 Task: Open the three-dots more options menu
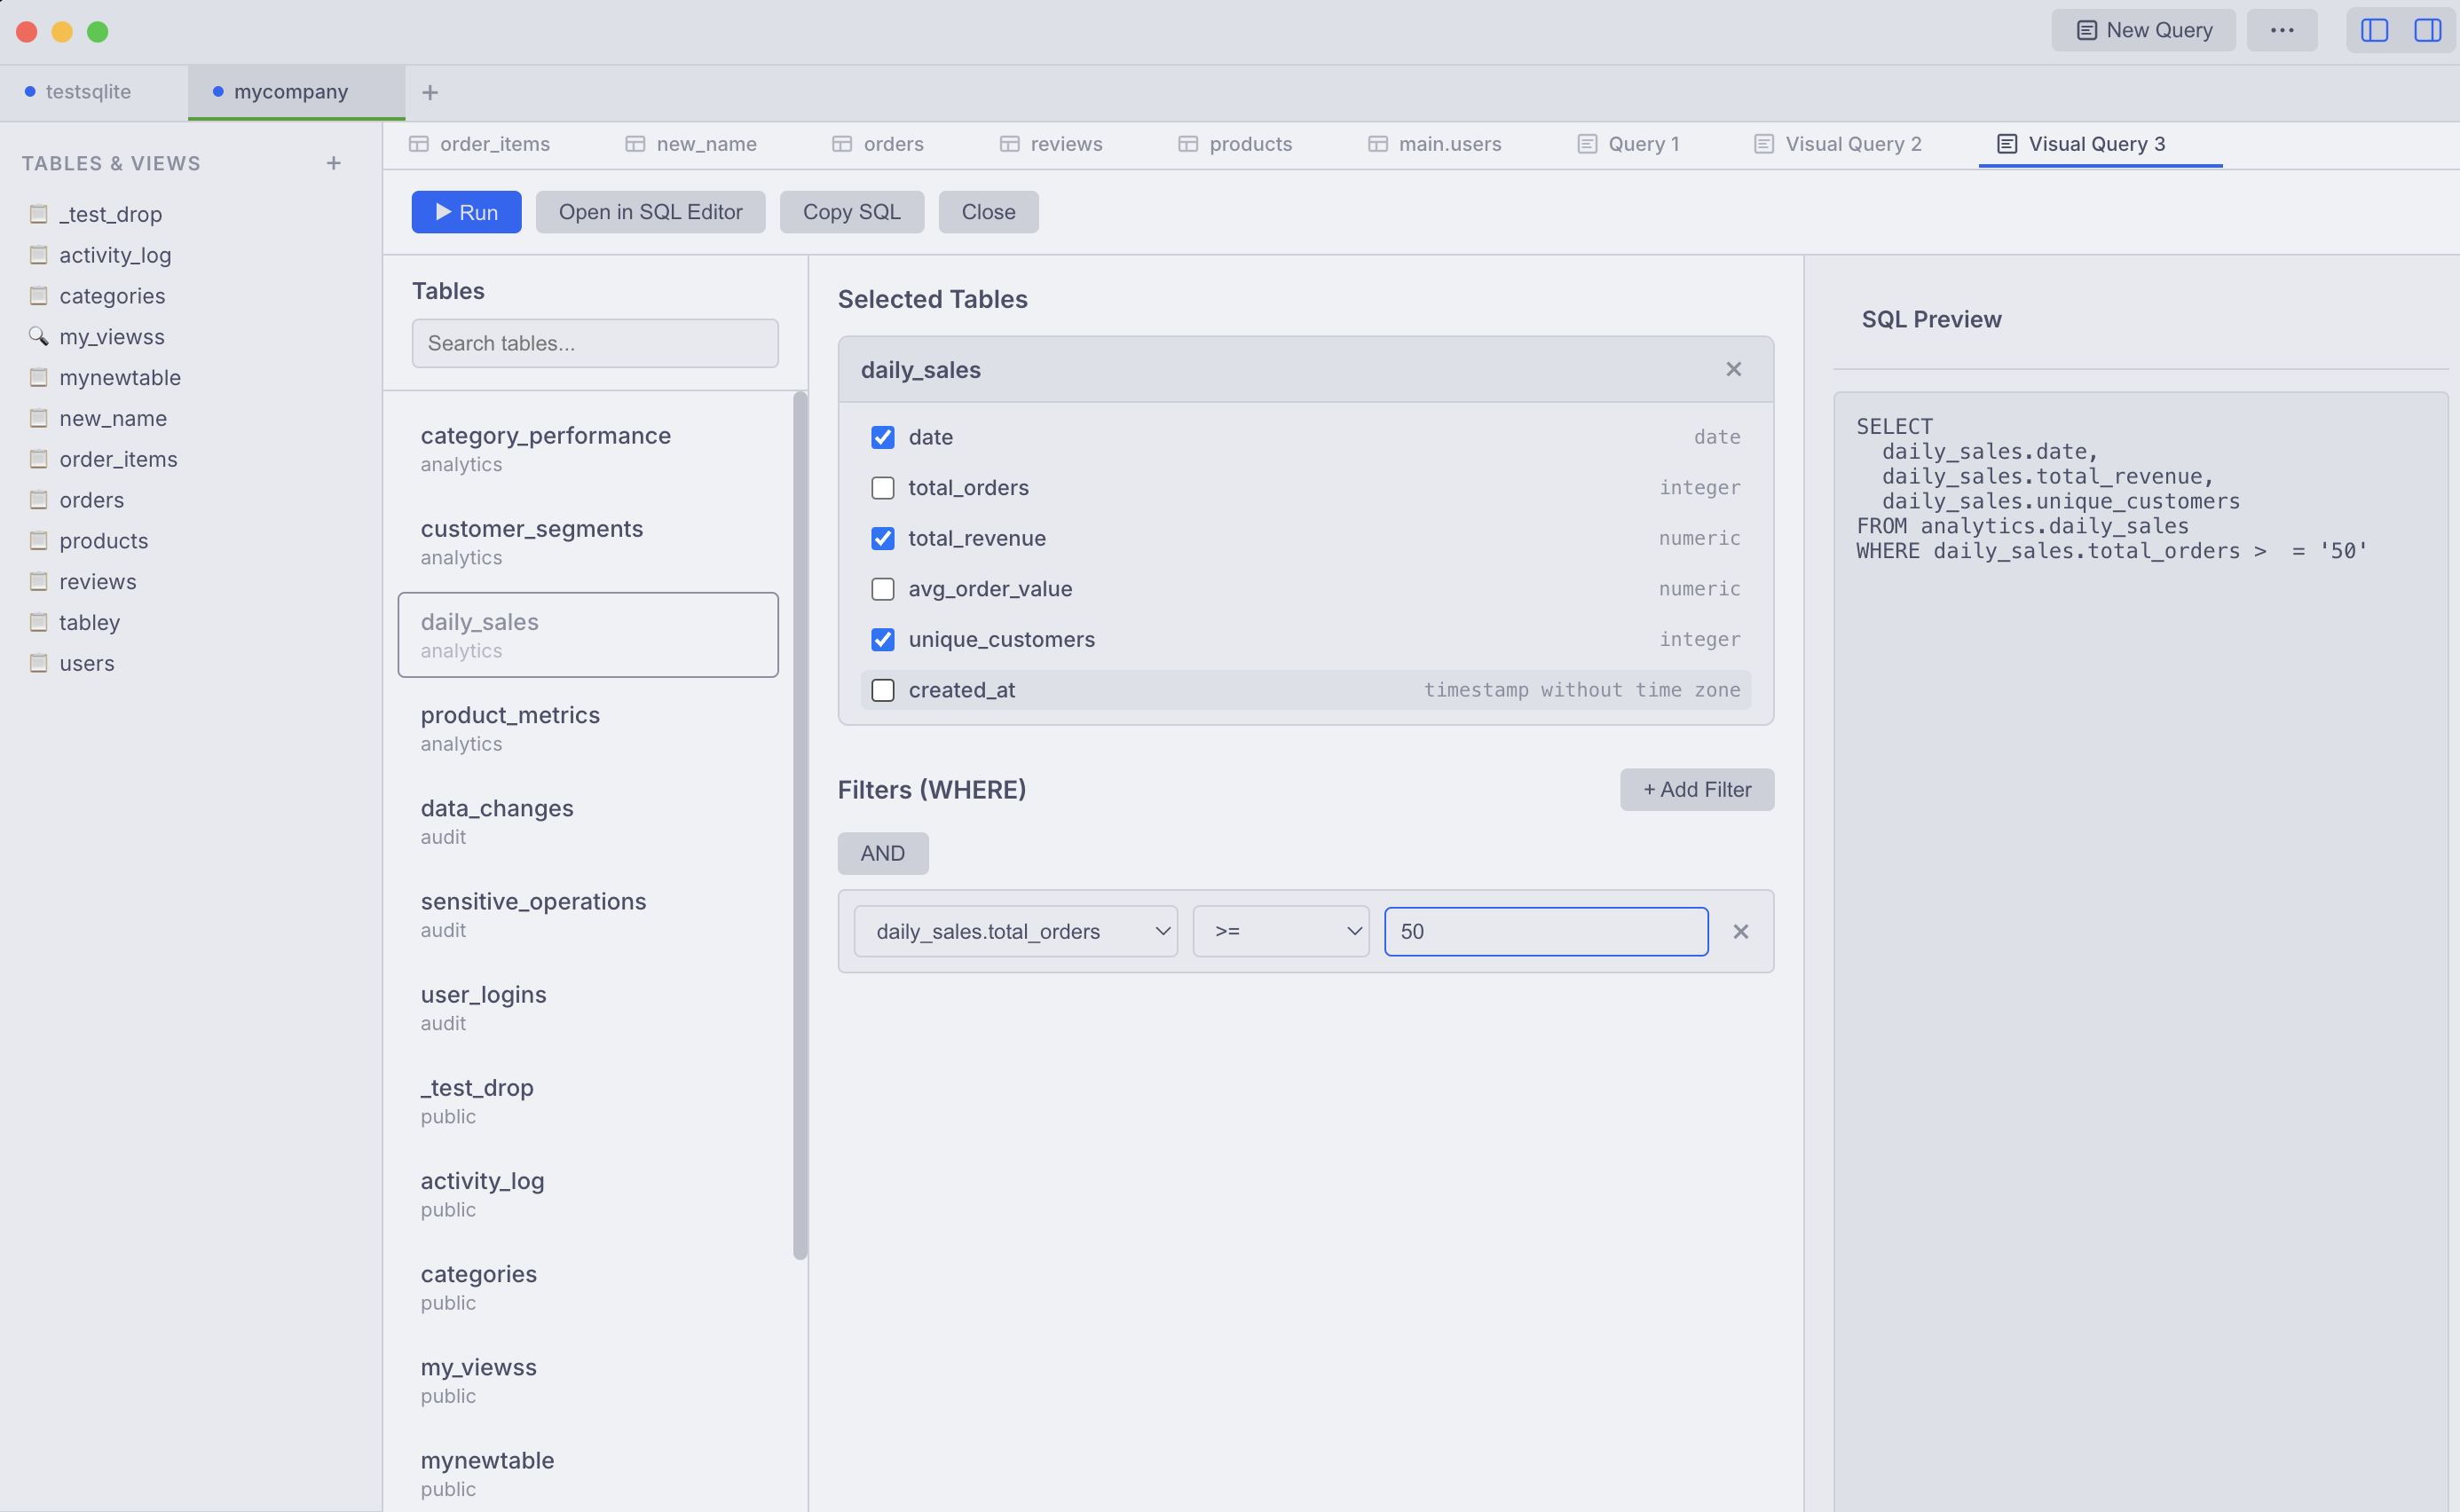(2281, 30)
